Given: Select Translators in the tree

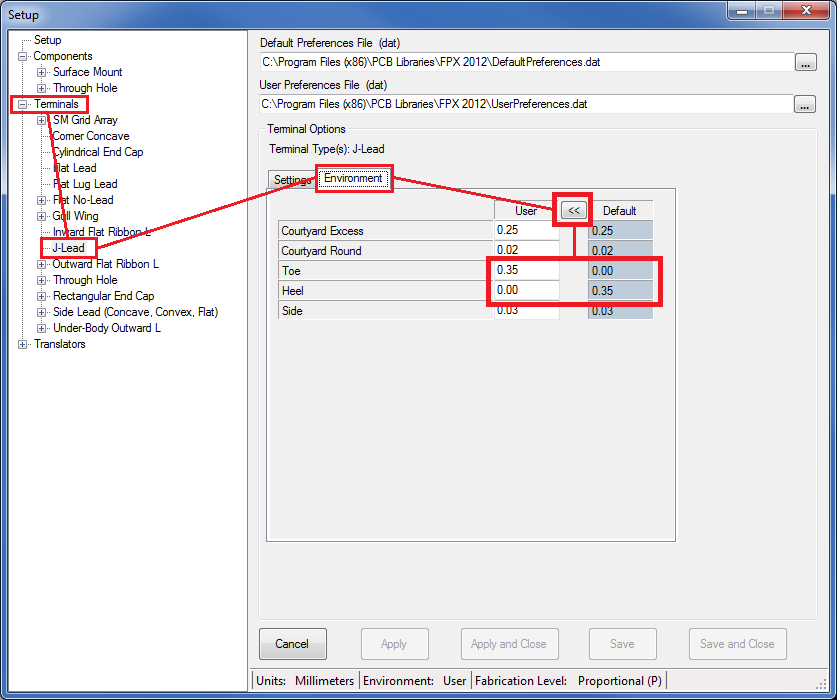Looking at the screenshot, I should (60, 344).
